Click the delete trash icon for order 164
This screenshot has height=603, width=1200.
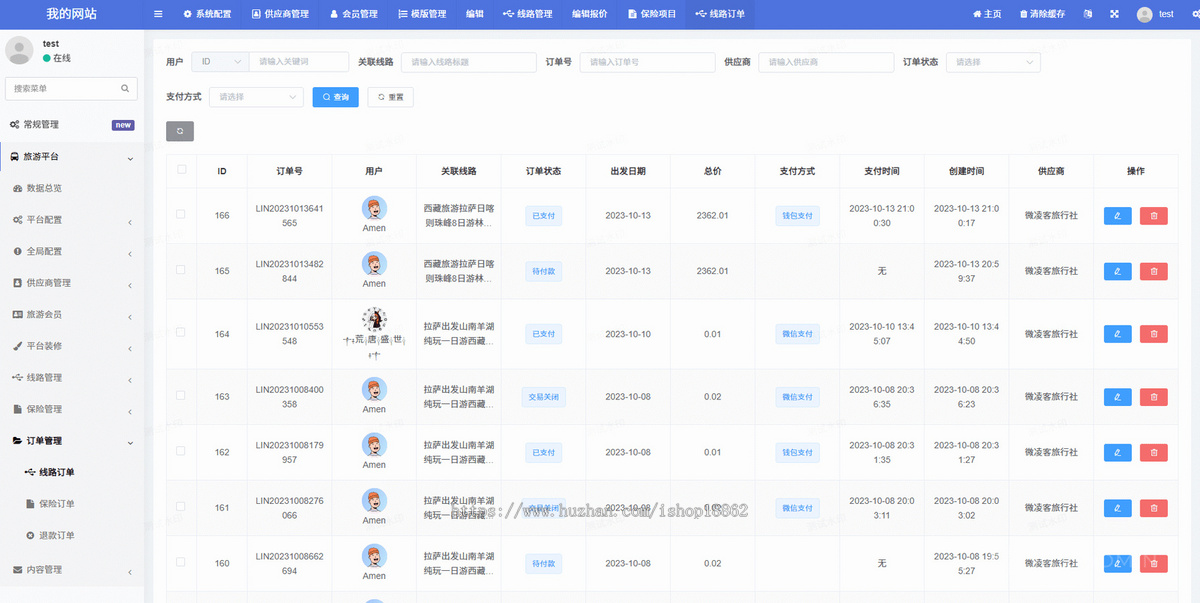pyautogui.click(x=1153, y=333)
